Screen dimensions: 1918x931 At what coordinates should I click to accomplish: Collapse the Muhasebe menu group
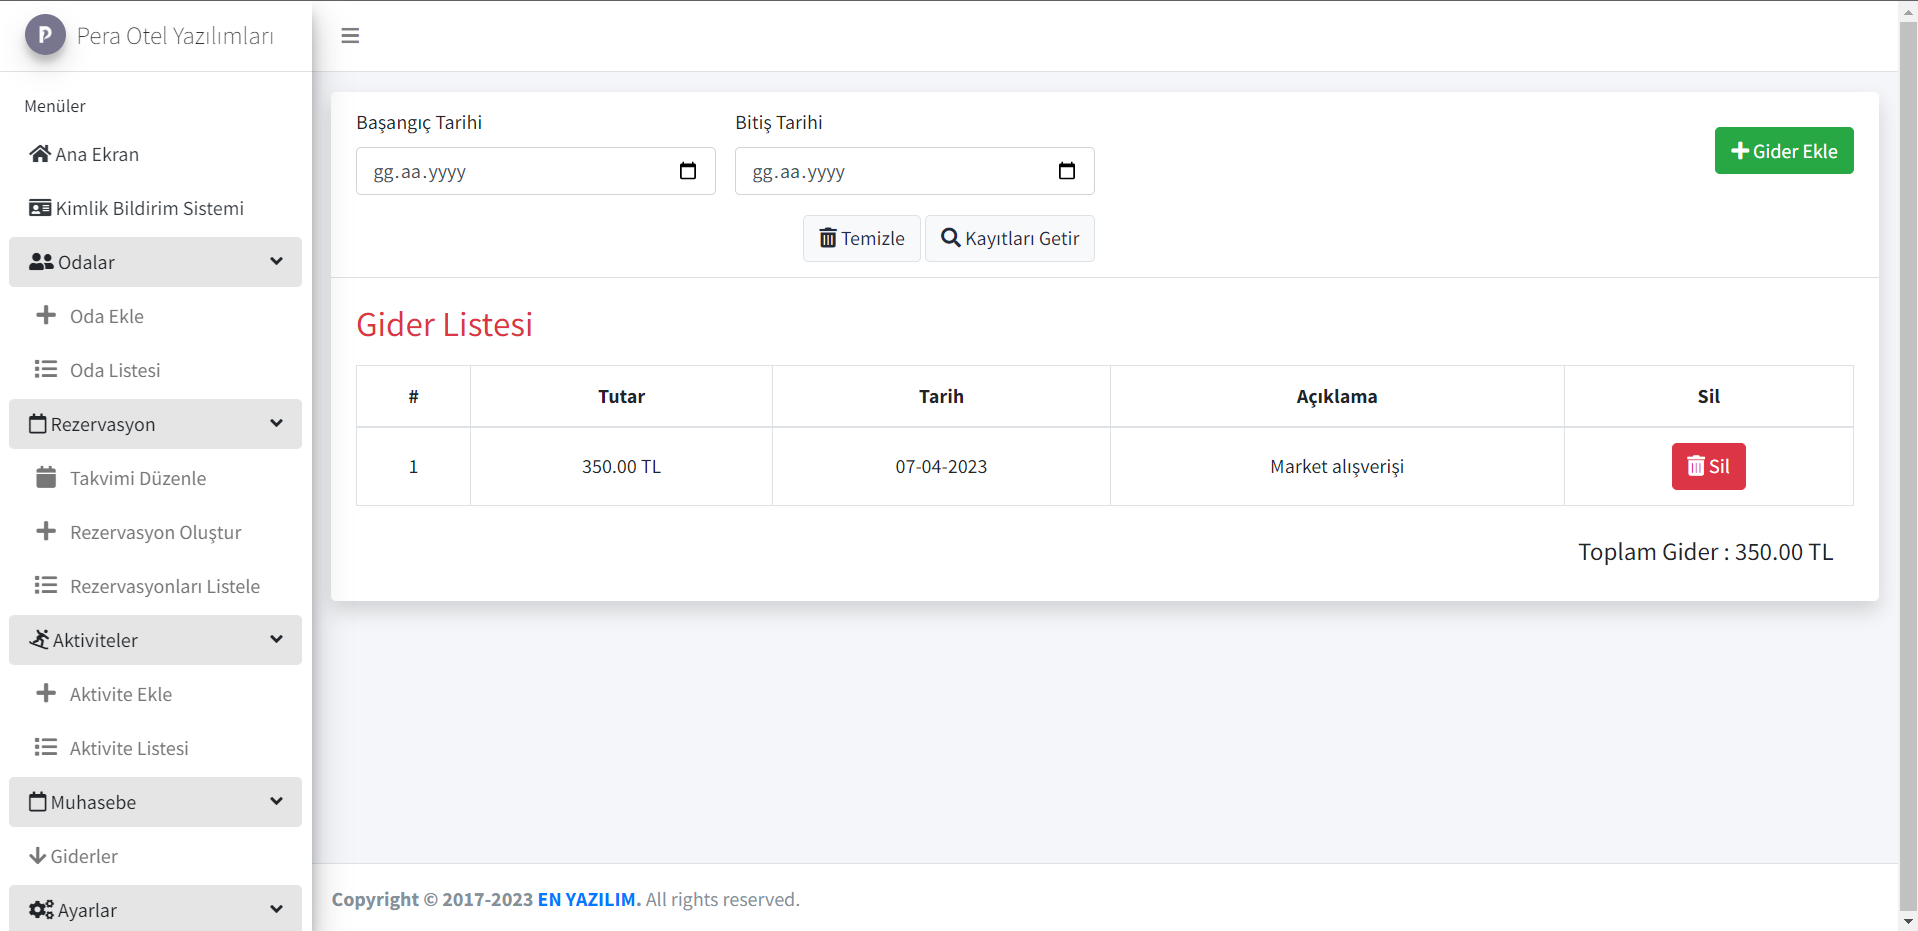tap(276, 802)
